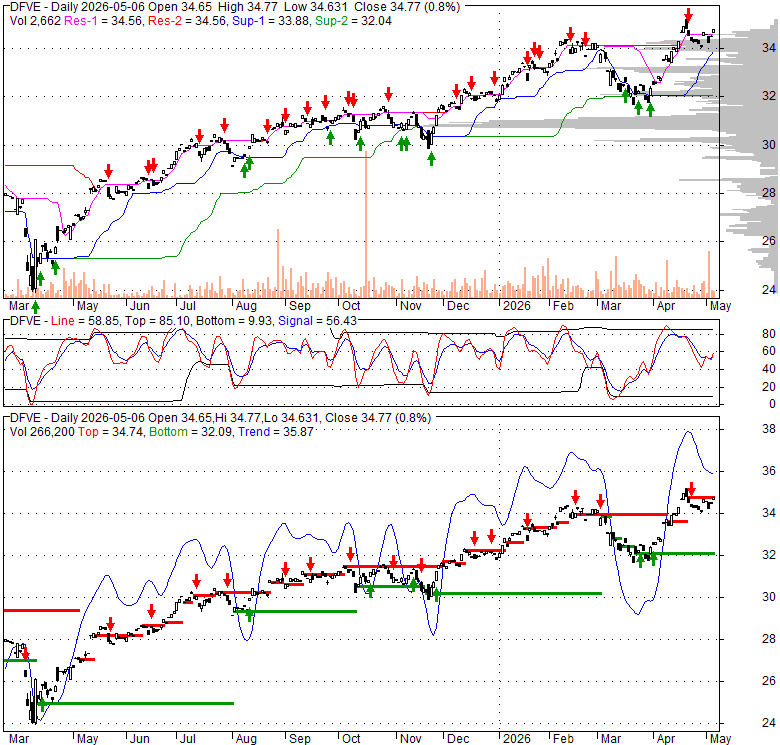Click the 2026 label on the bottom chart axis
This screenshot has height=745, width=780.
[516, 739]
